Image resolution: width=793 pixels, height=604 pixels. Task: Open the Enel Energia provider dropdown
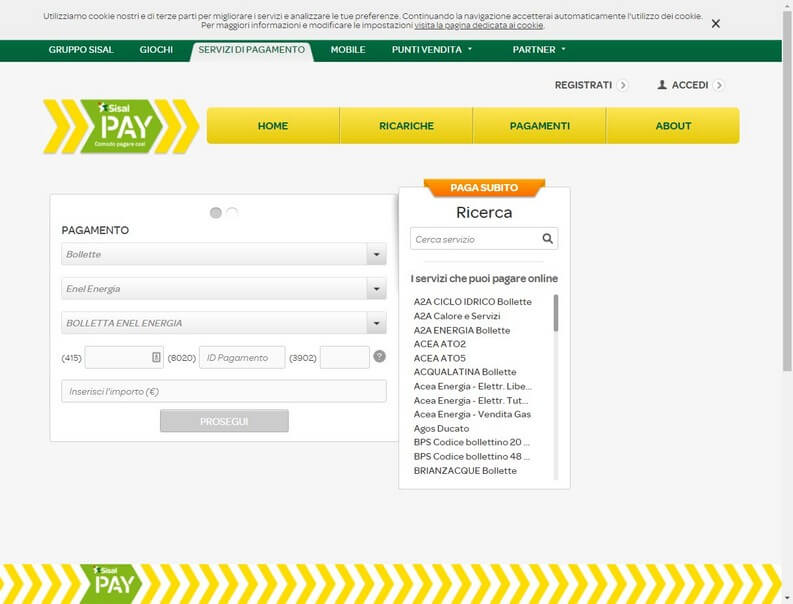coord(224,288)
